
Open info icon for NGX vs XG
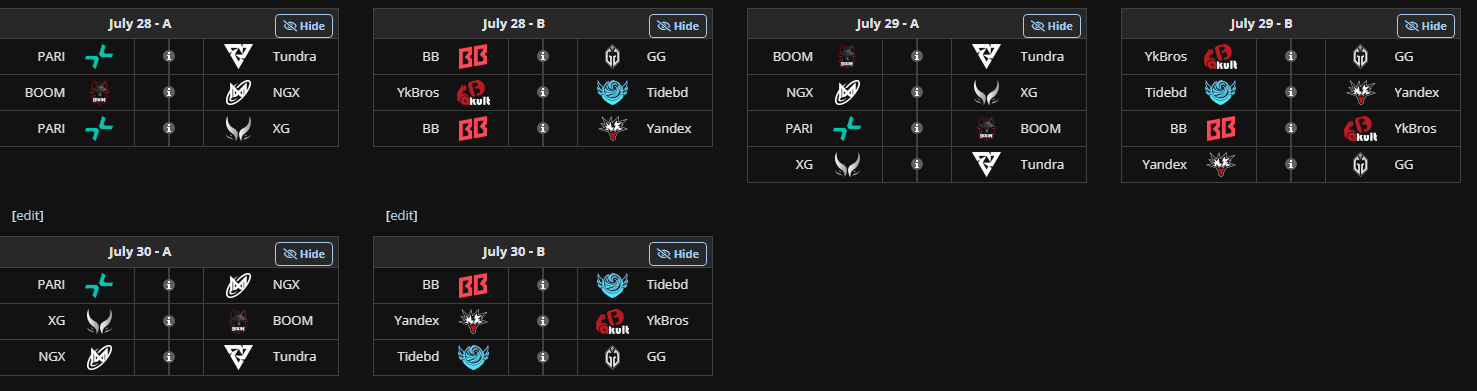click(x=917, y=93)
